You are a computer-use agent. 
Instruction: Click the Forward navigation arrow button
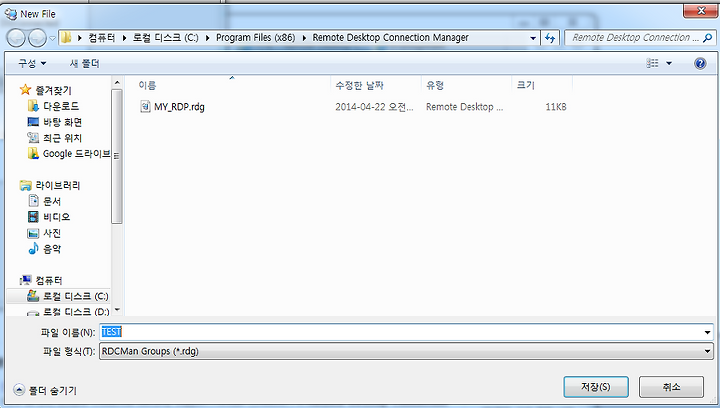coord(37,38)
